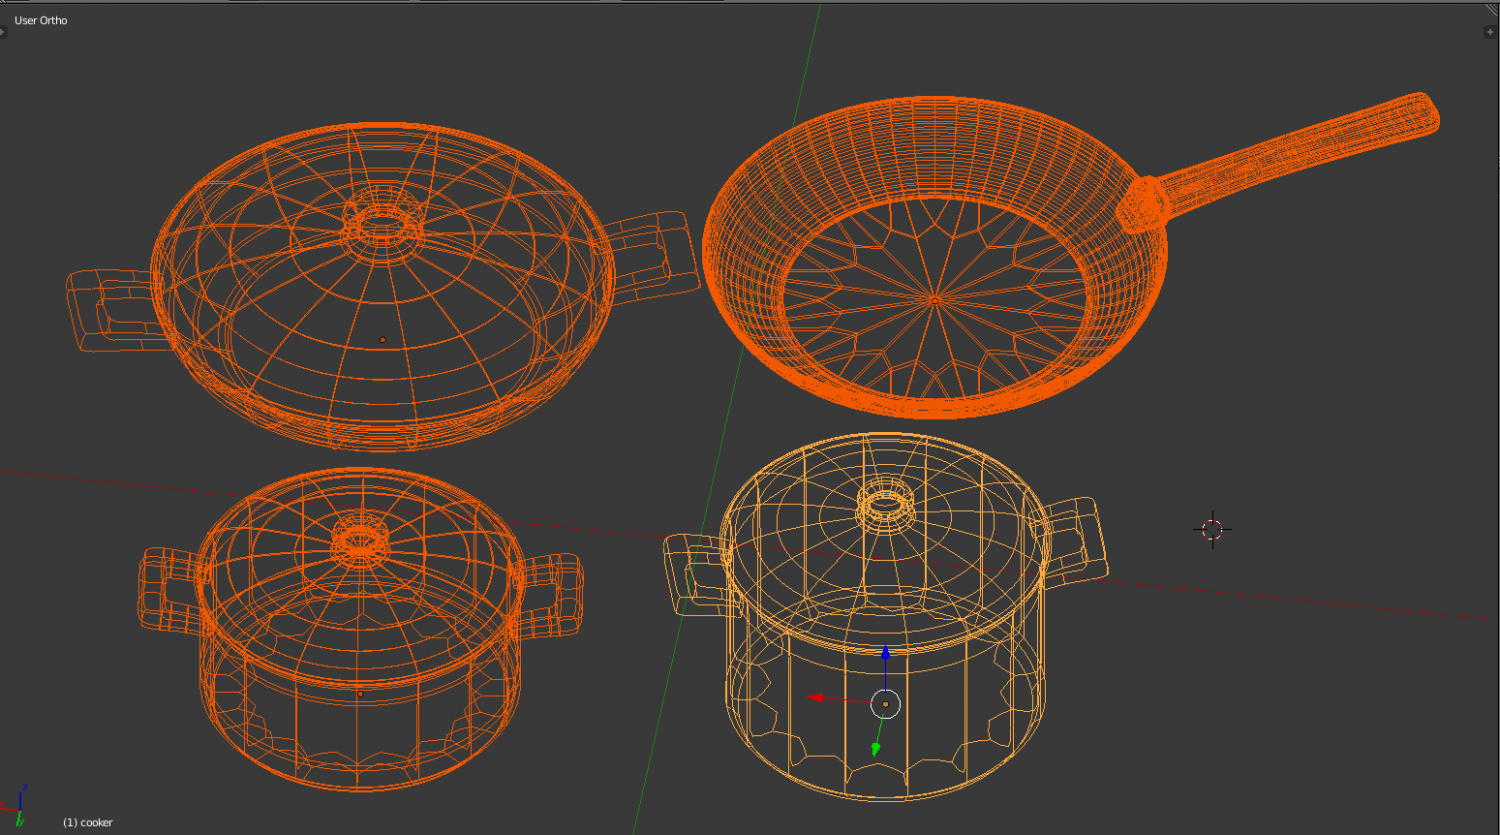Viewport: 1500px width, 835px height.
Task: Click the User Ortho viewport label
Action: 40,20
